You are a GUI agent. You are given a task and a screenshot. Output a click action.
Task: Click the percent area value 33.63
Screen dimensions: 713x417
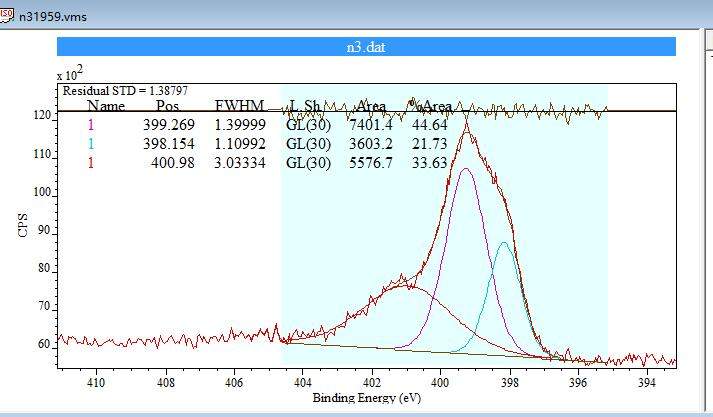(x=430, y=163)
